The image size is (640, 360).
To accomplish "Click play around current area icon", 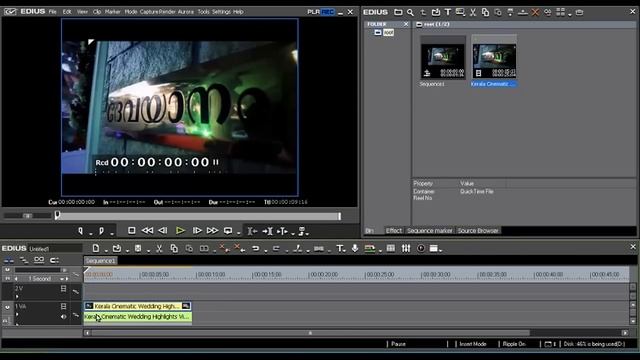I will (x=282, y=231).
